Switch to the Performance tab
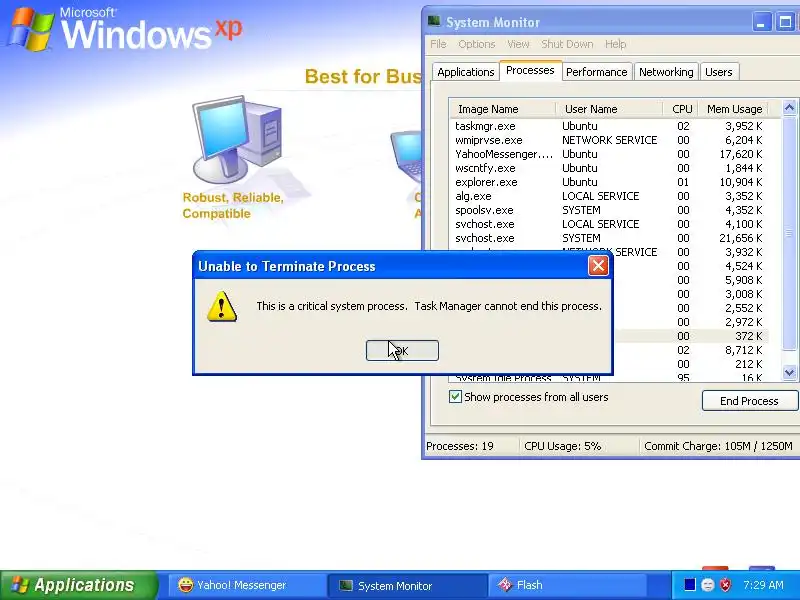 click(x=596, y=72)
